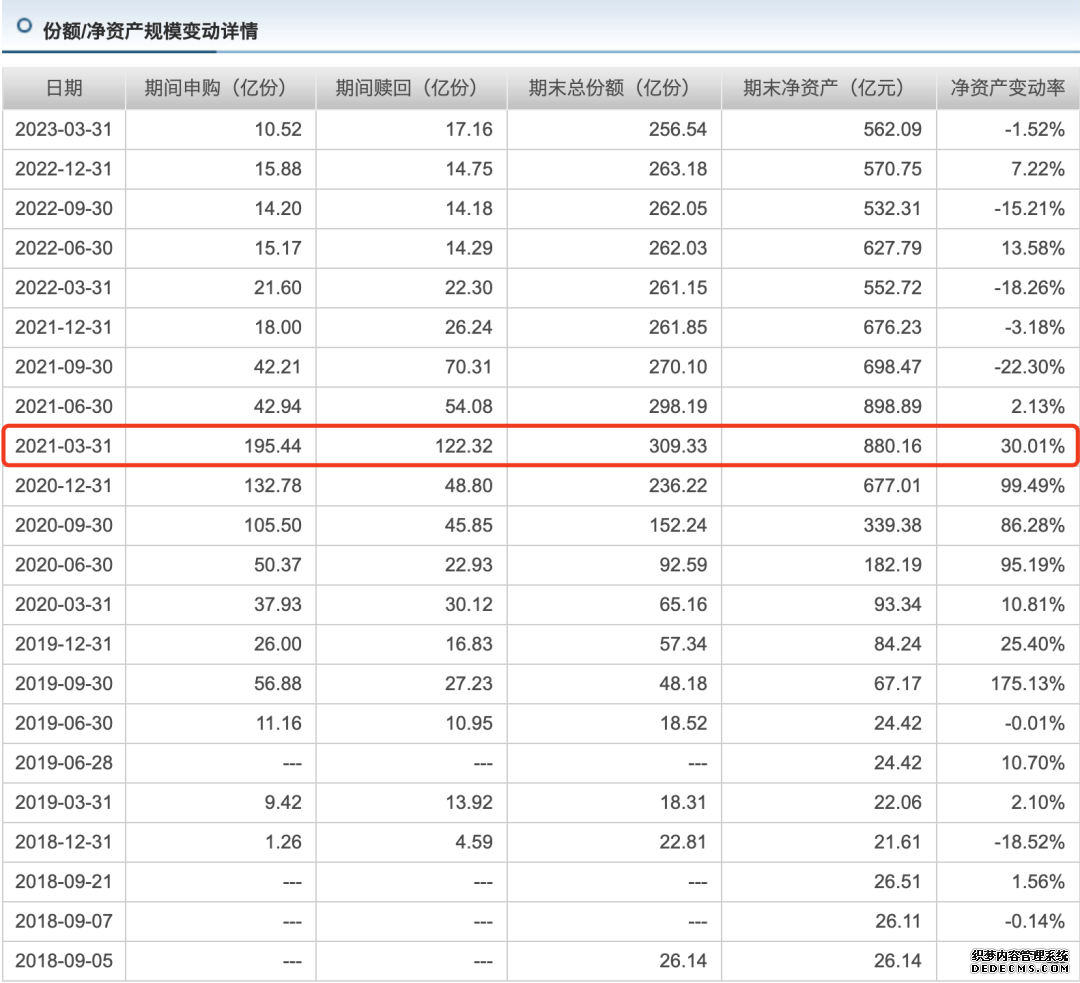The image size is (1080, 983).
Task: Select the 2021-03-31 date cell
Action: click(x=64, y=446)
